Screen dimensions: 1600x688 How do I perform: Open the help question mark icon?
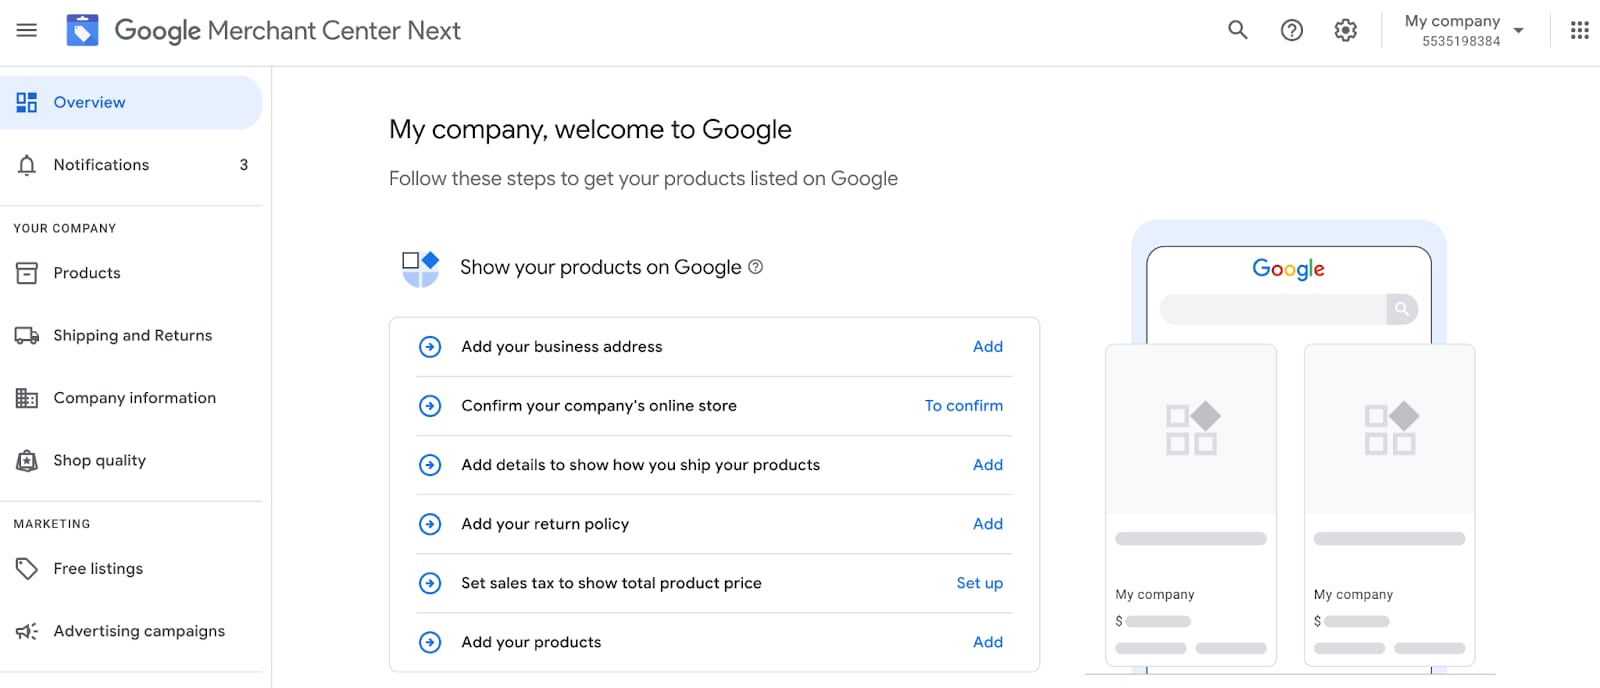click(1291, 30)
